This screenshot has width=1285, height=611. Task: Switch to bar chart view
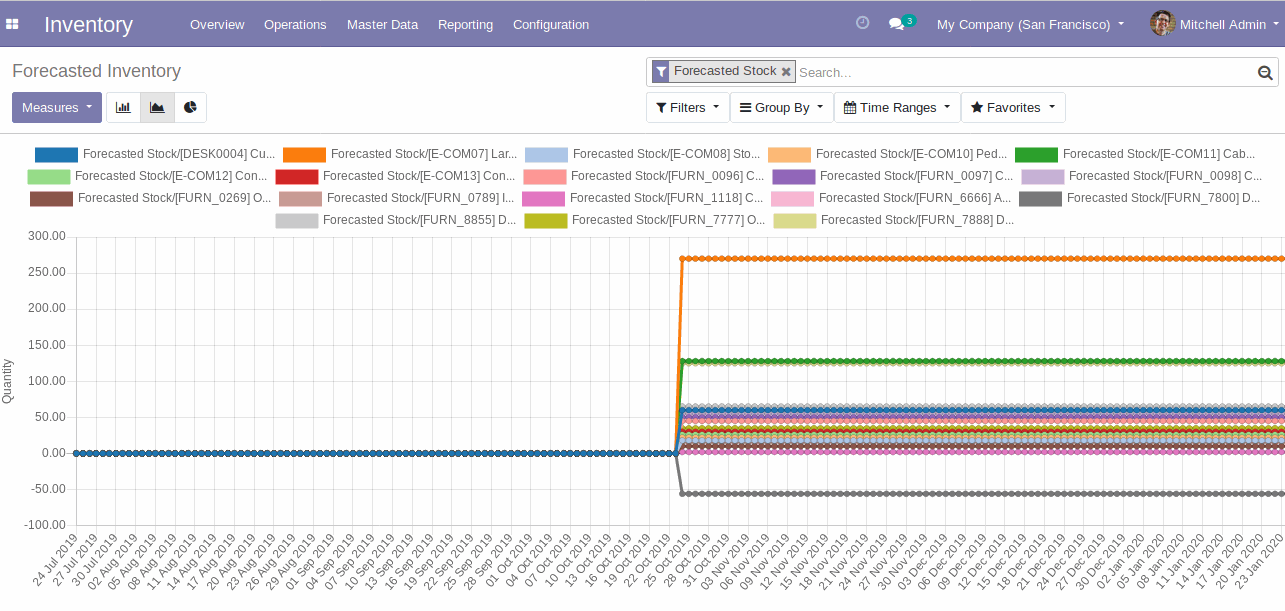click(x=123, y=108)
